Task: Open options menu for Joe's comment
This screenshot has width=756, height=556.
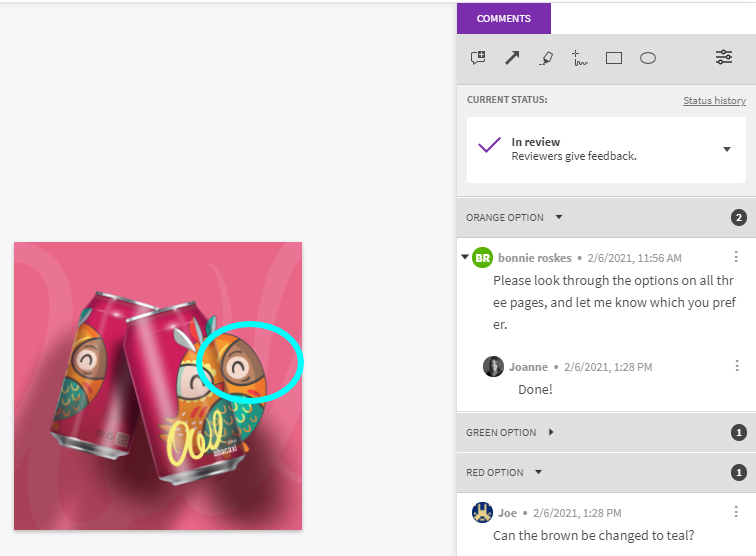Action: [736, 512]
